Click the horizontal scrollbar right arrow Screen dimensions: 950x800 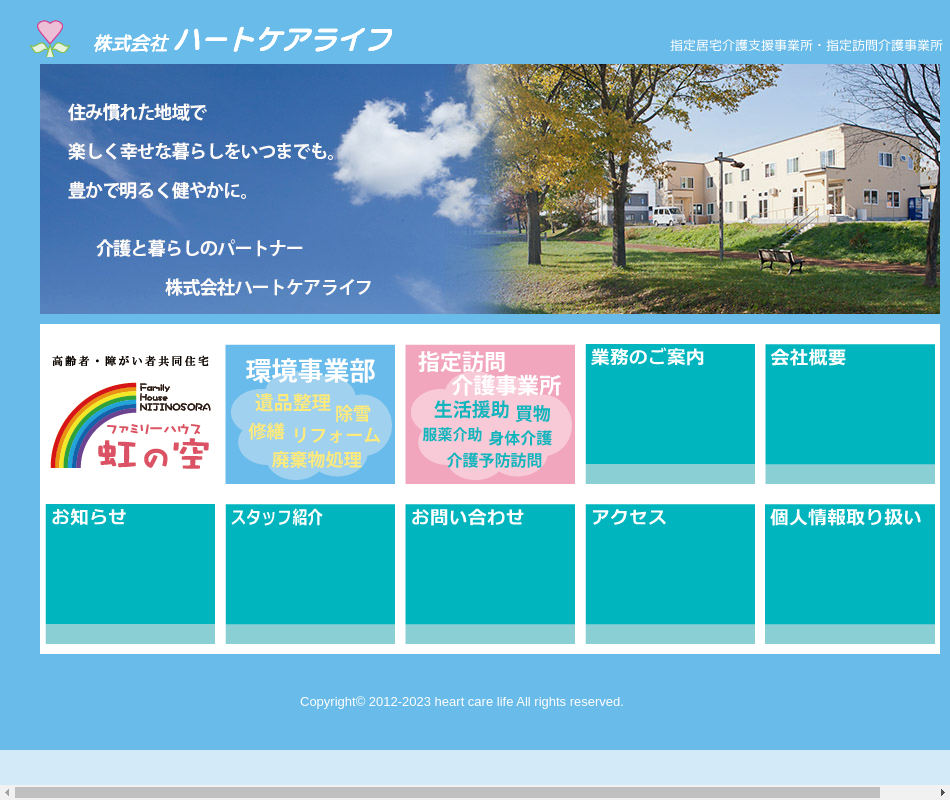942,792
